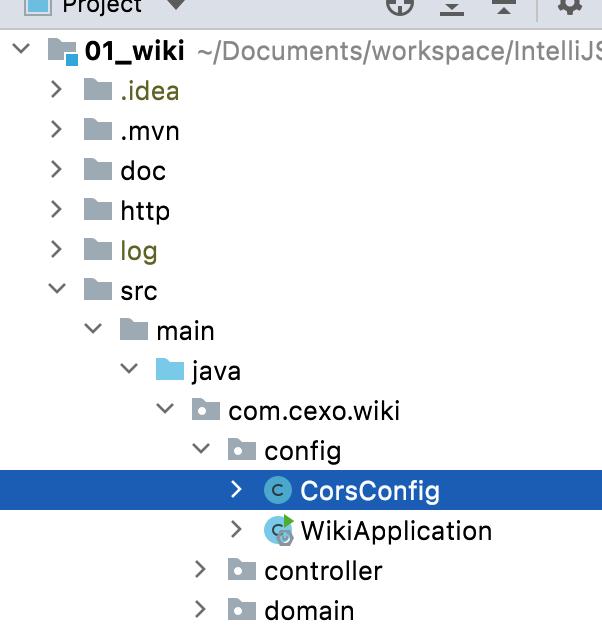Screen dimensions: 602x626
Task: Expand the log folder
Action: tap(56, 249)
